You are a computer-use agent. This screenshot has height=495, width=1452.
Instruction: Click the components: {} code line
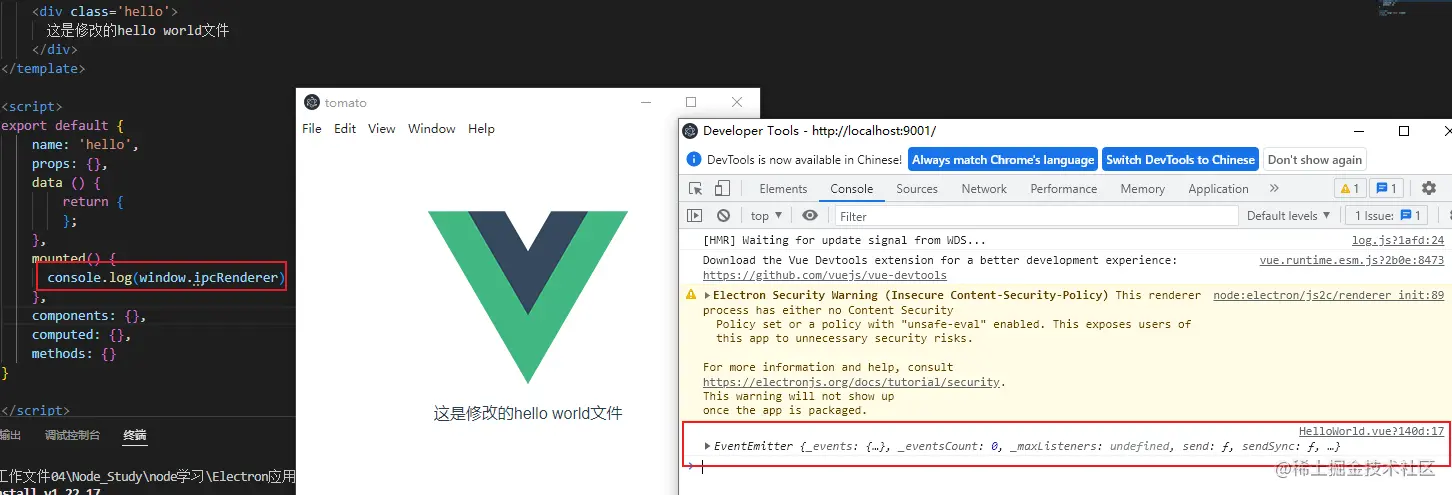89,315
